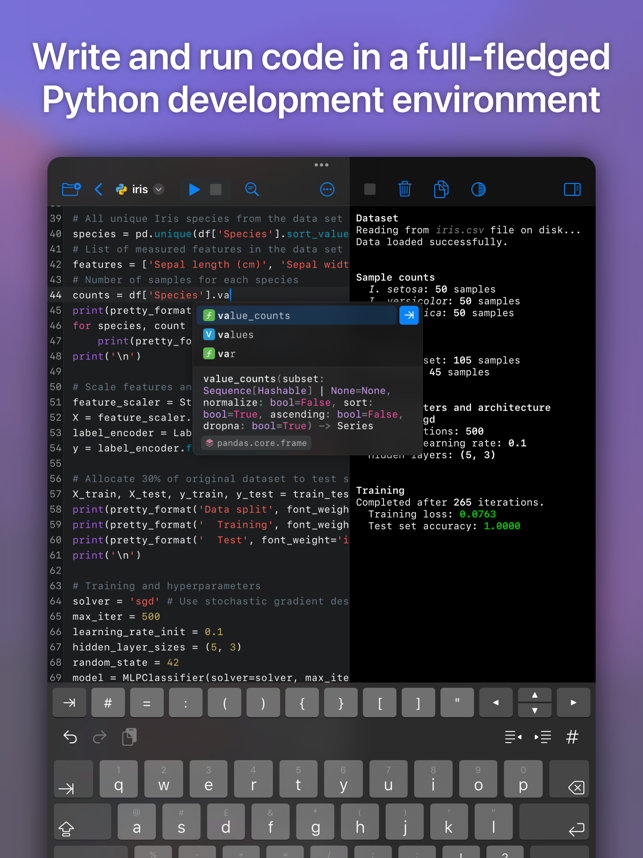Stop the console process square

point(370,189)
